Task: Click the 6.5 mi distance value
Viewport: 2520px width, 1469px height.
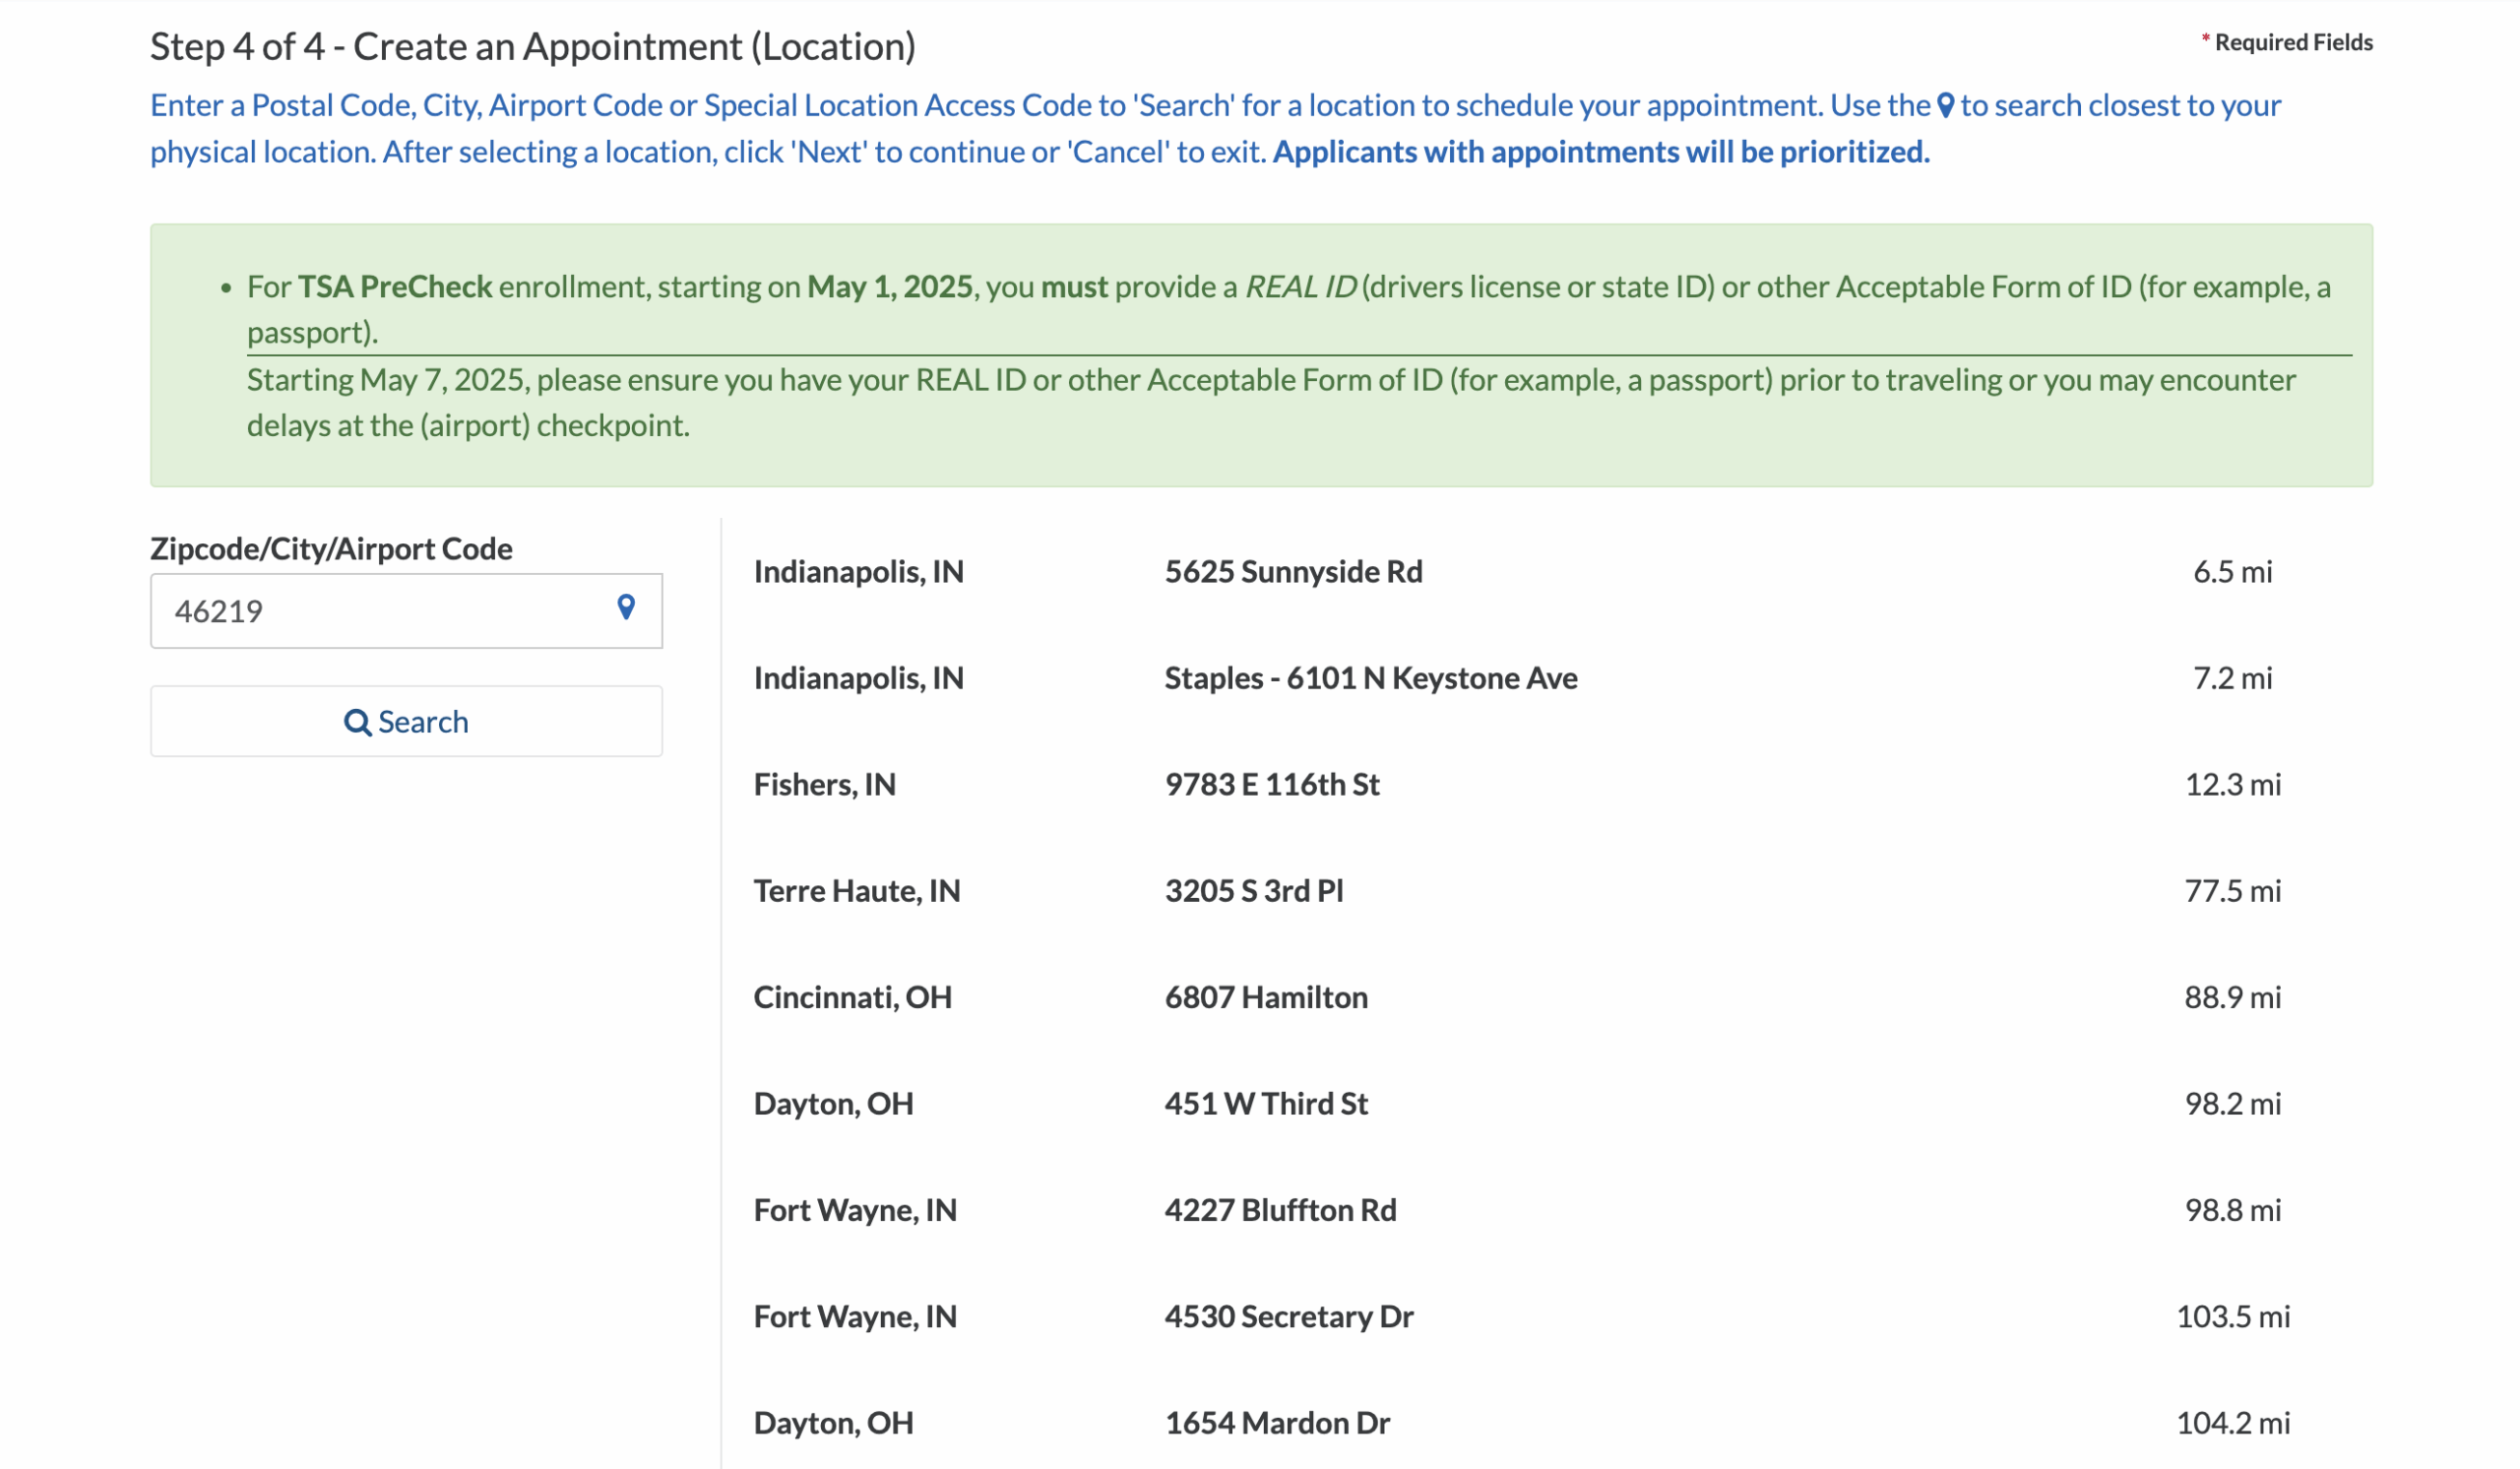Action: [2233, 572]
